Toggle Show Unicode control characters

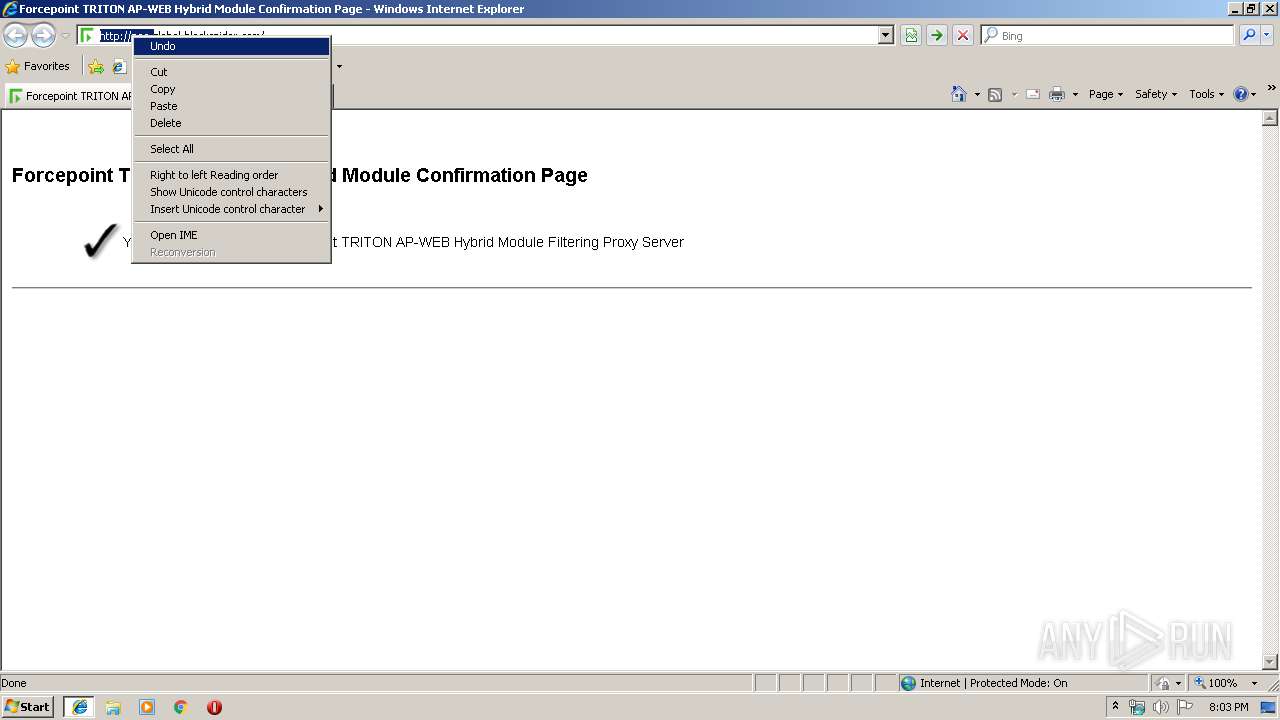point(231,192)
